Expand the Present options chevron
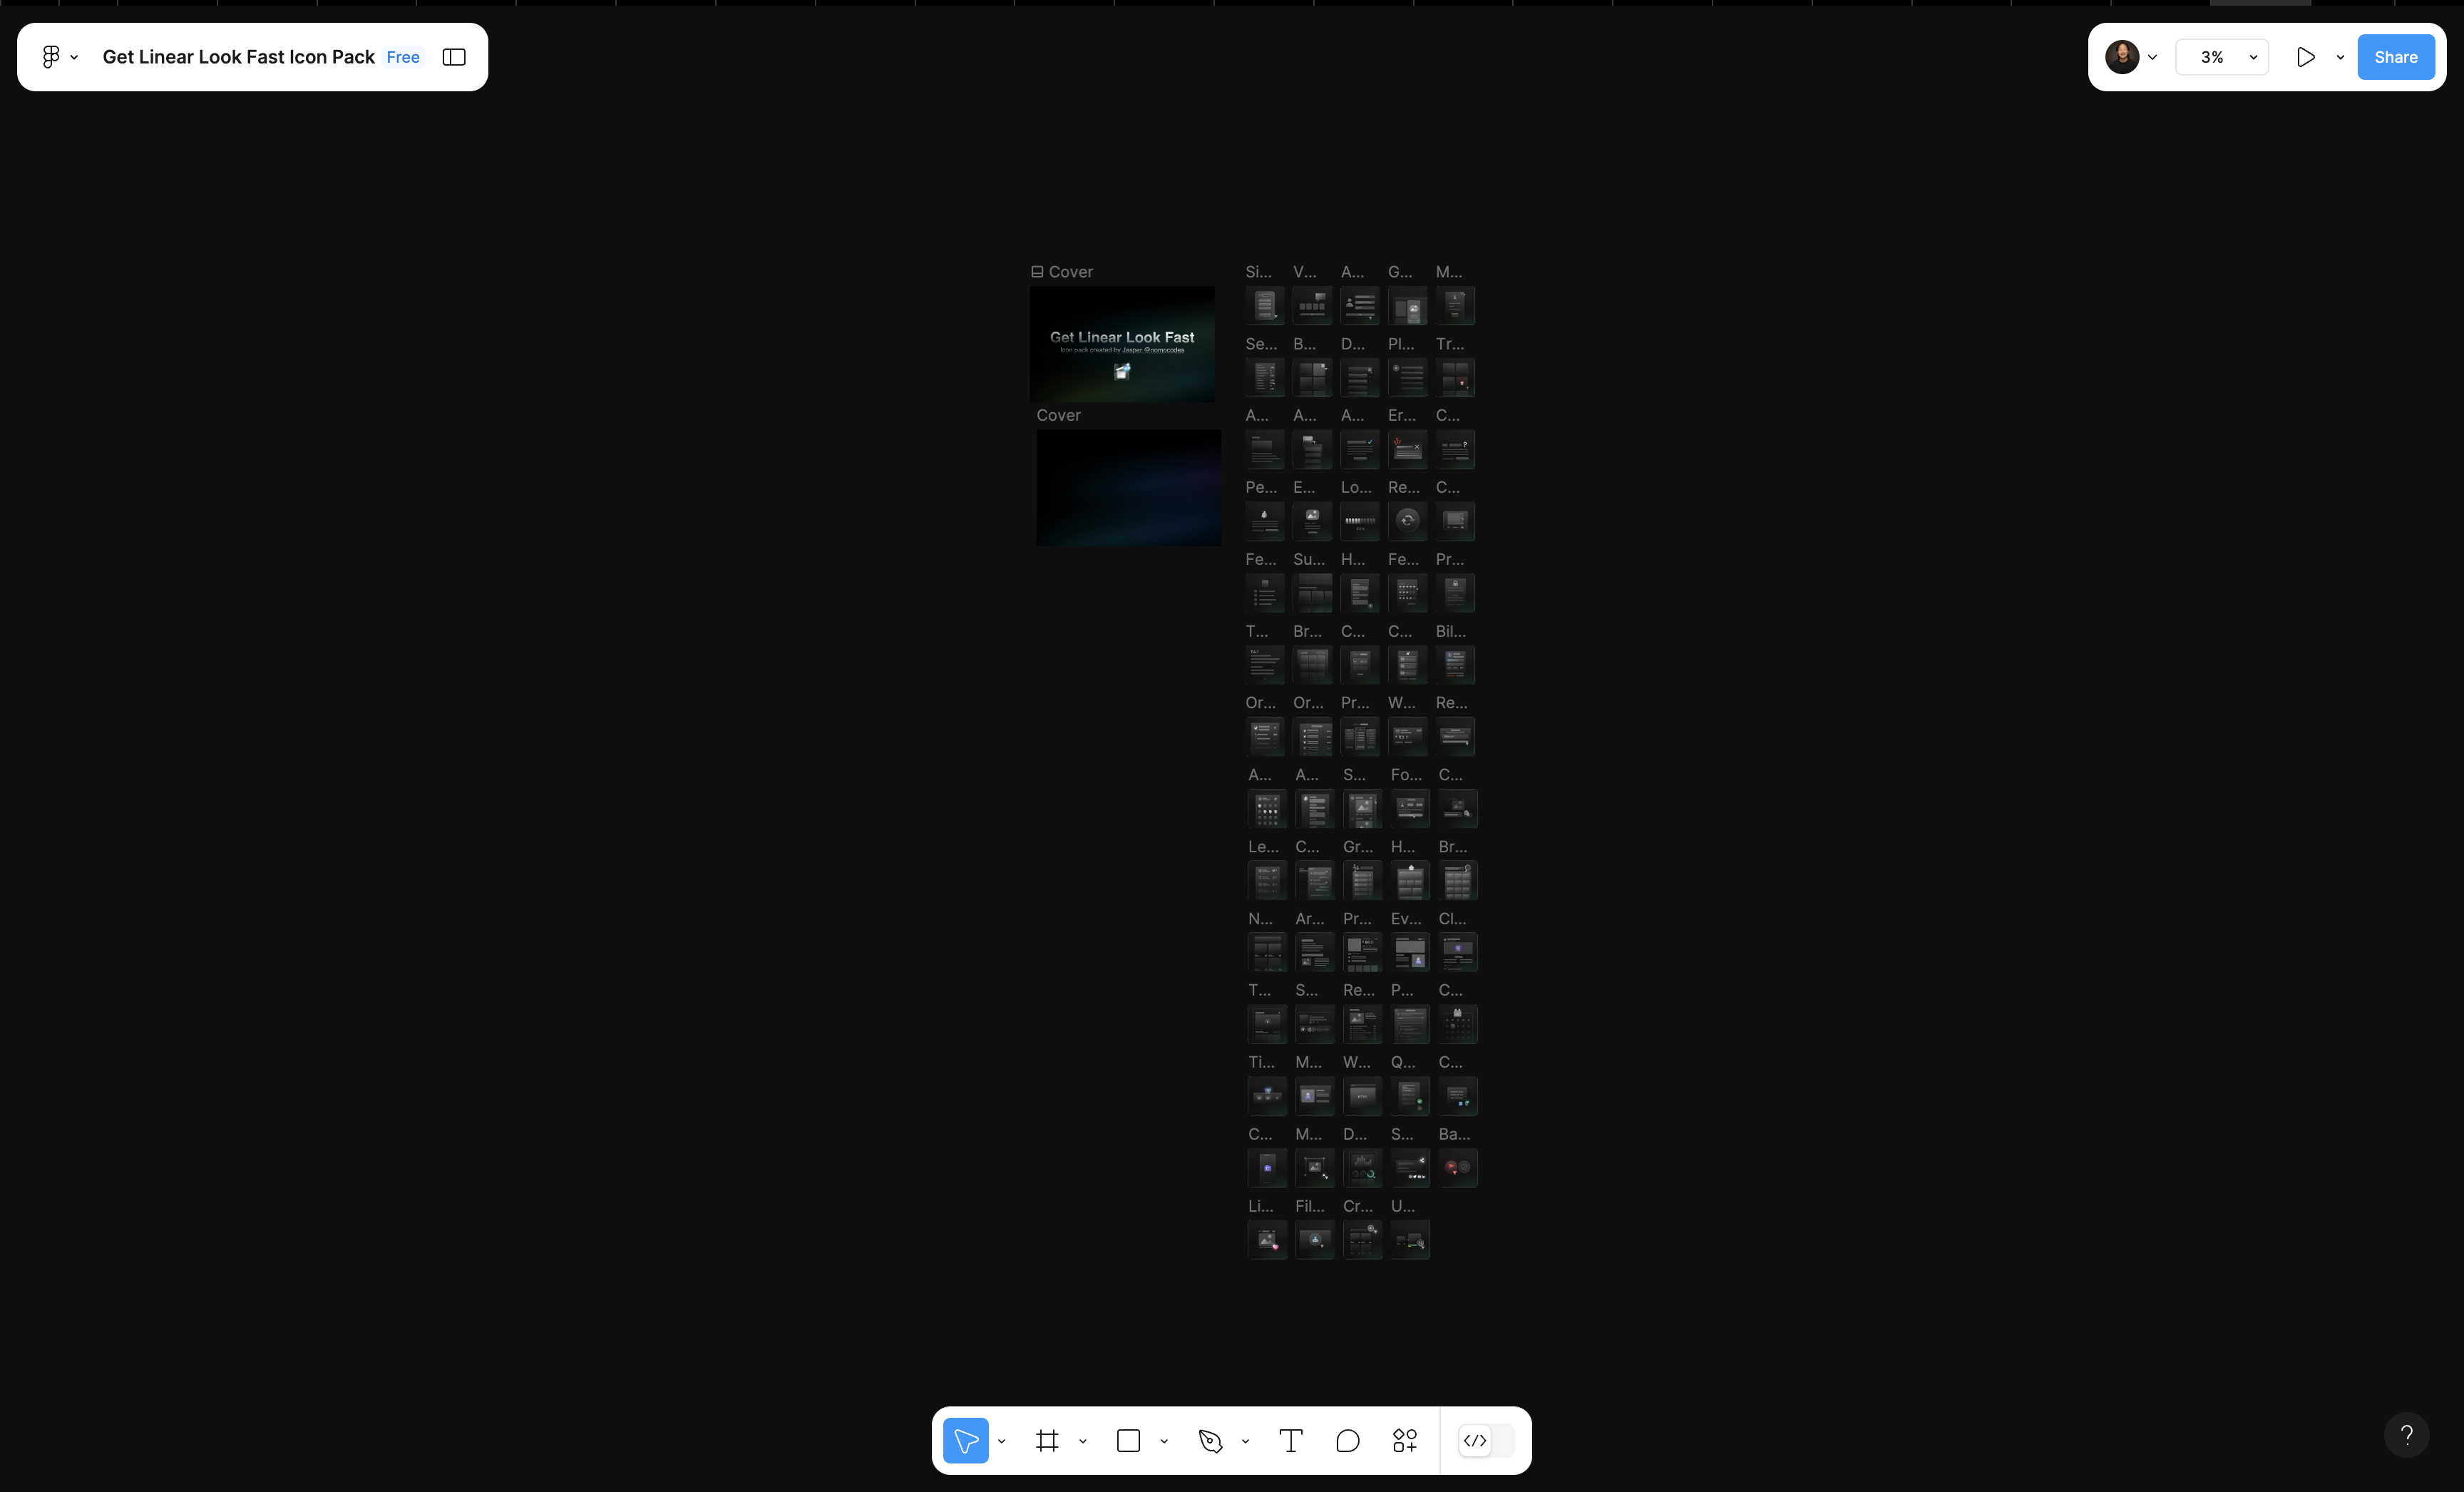The width and height of the screenshot is (2464, 1492). tap(2340, 57)
